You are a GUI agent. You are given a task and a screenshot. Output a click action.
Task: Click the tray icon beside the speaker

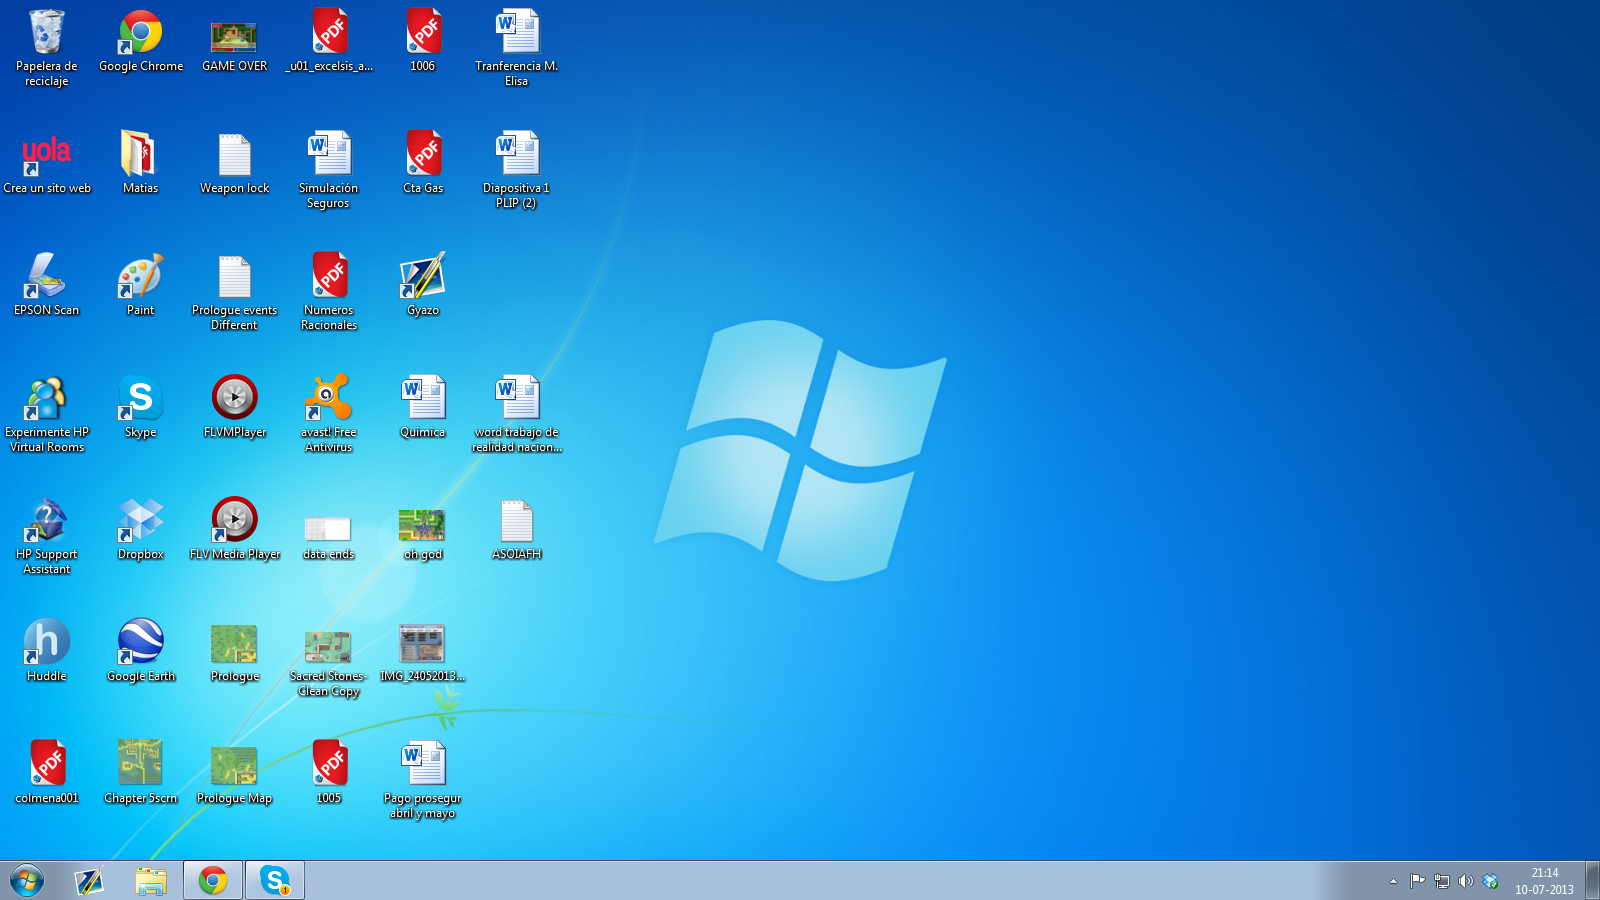coord(1490,881)
